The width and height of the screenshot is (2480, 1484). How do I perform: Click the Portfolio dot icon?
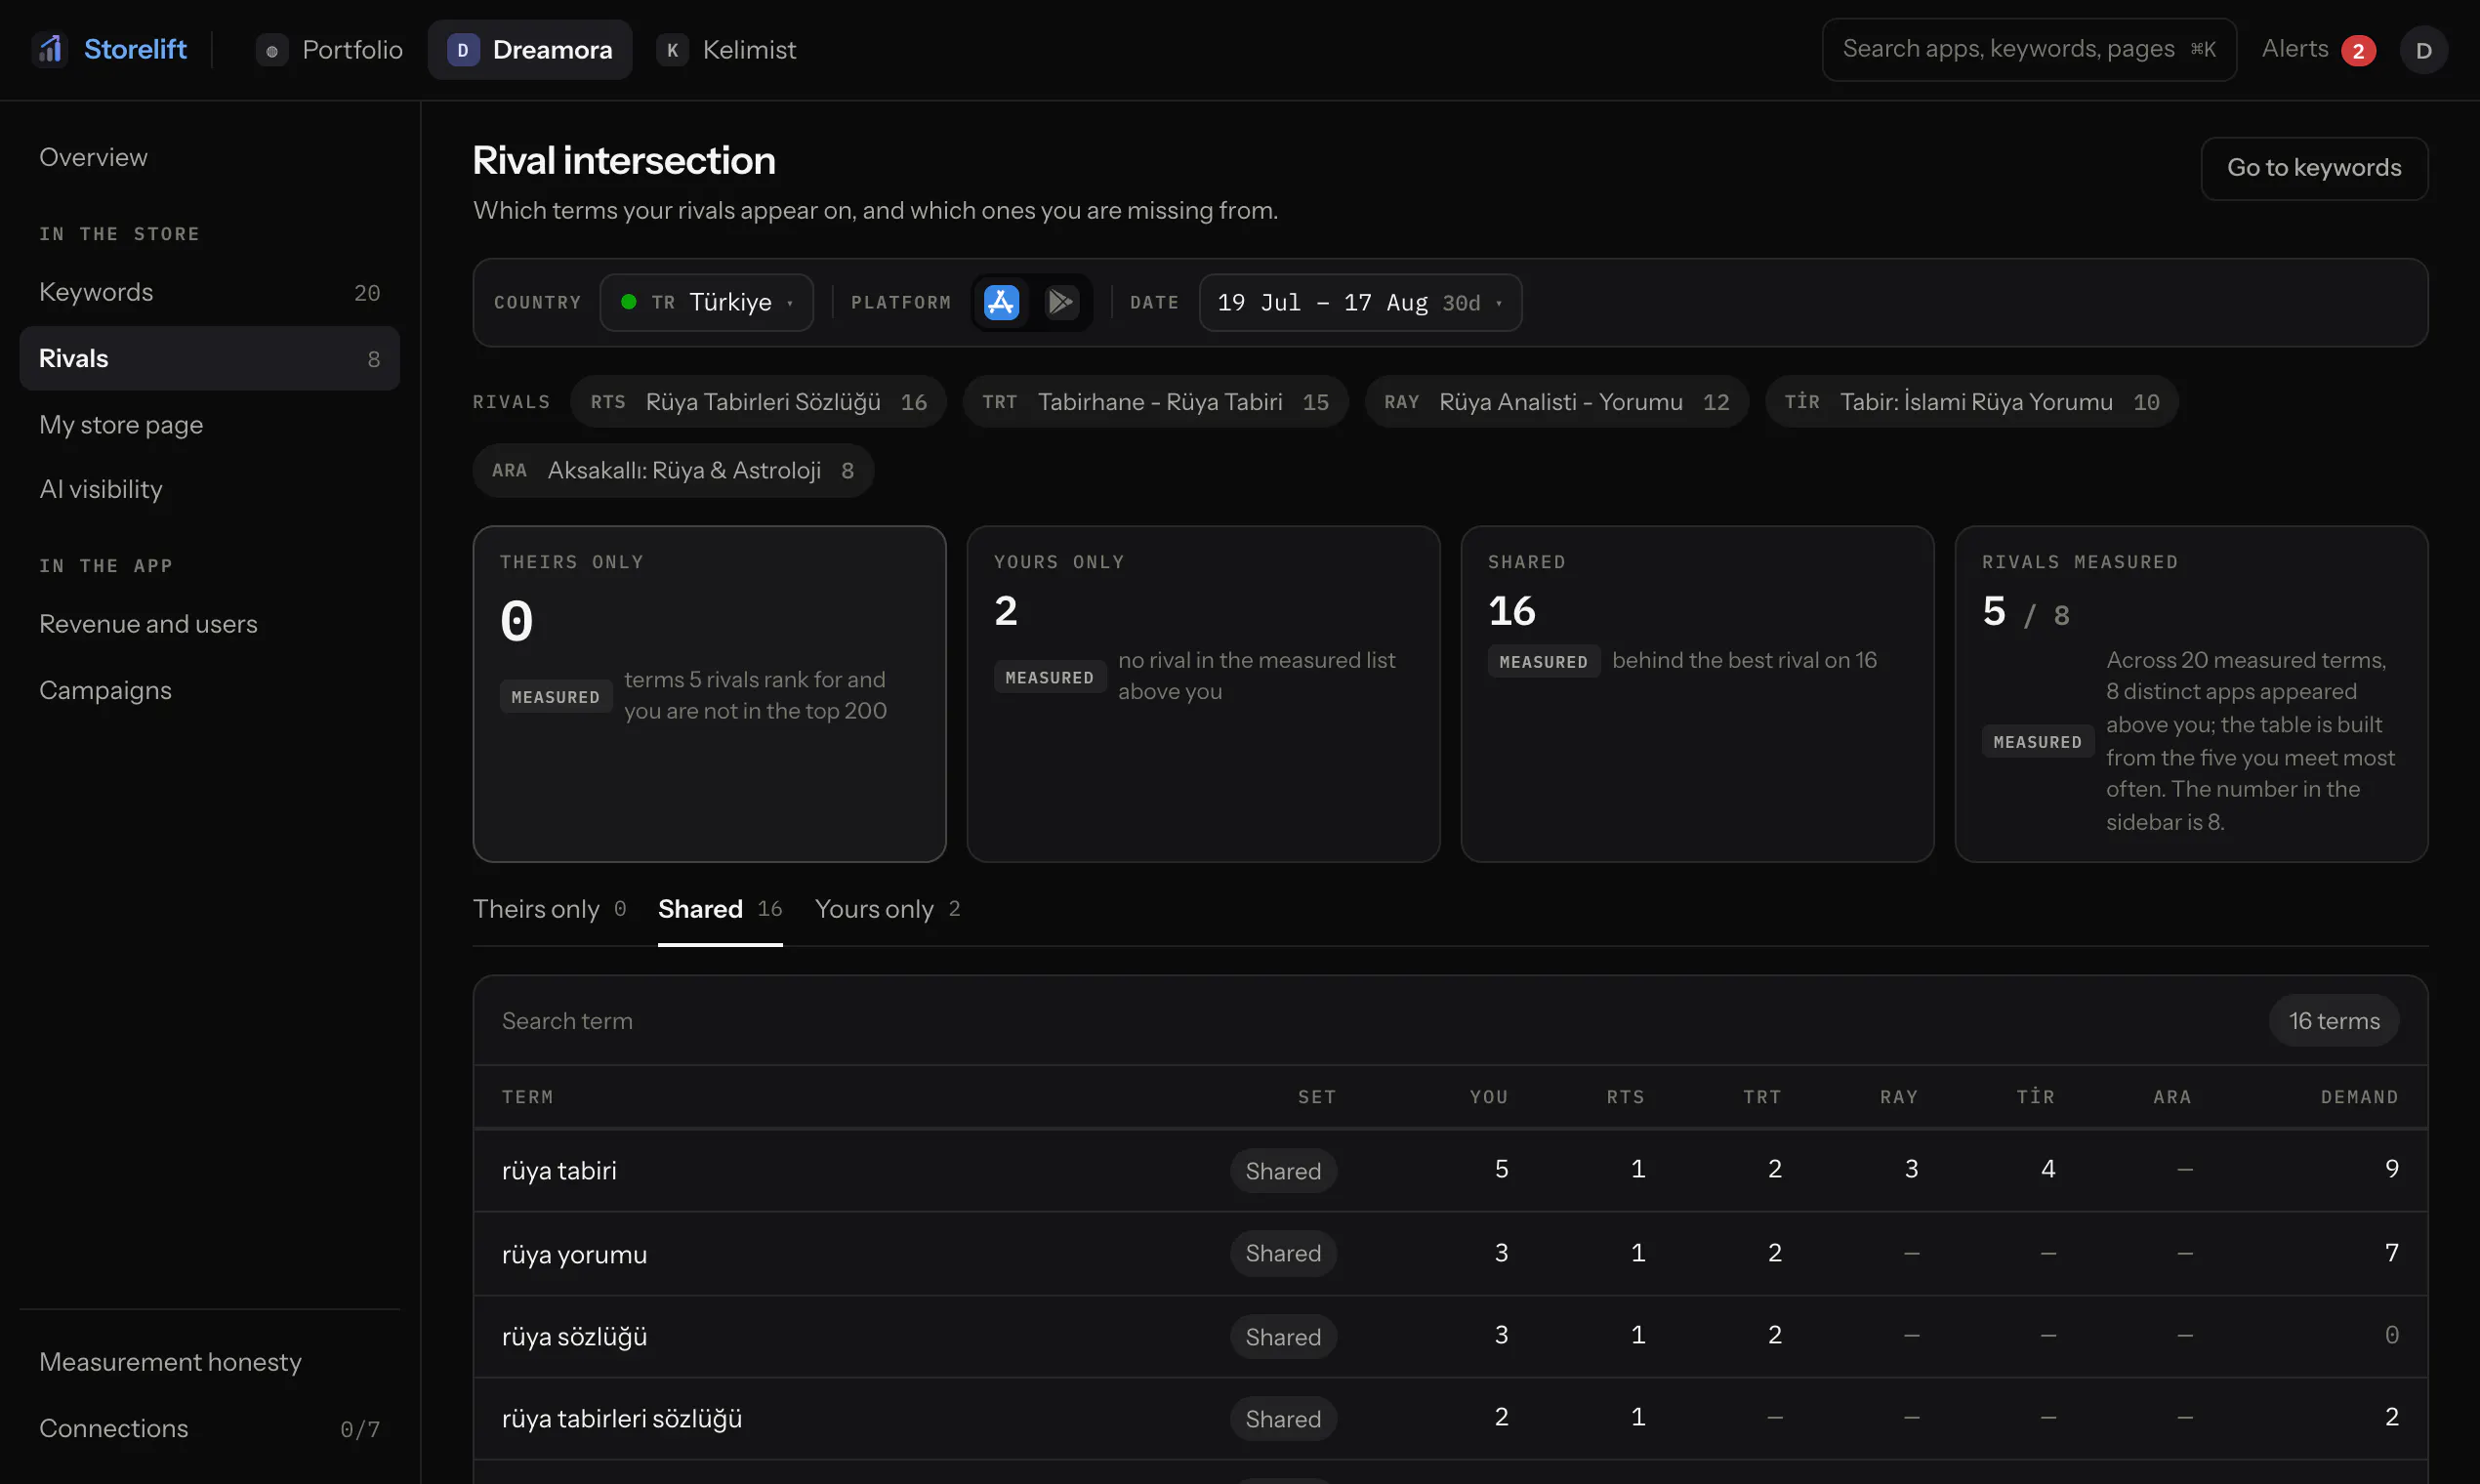[x=272, y=50]
